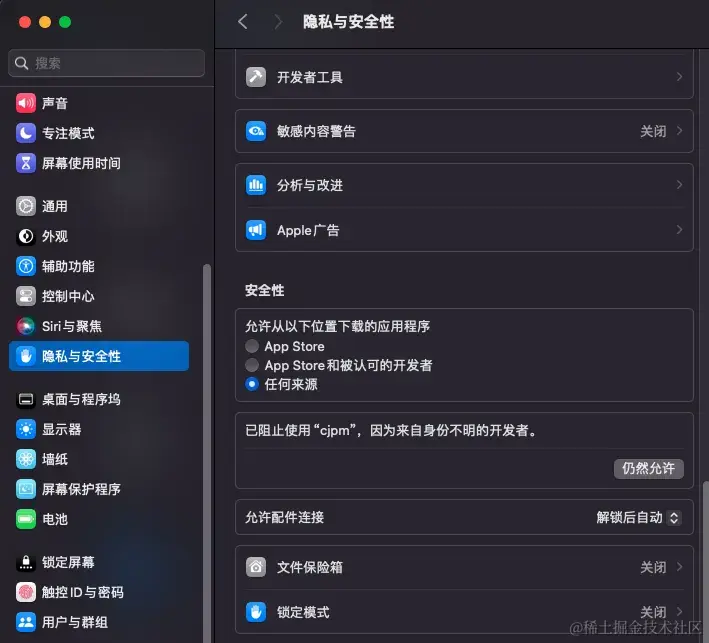Screen dimensions: 709x643
Task: Click the 关闭 value beside 文件保险箱
Action: (653, 567)
